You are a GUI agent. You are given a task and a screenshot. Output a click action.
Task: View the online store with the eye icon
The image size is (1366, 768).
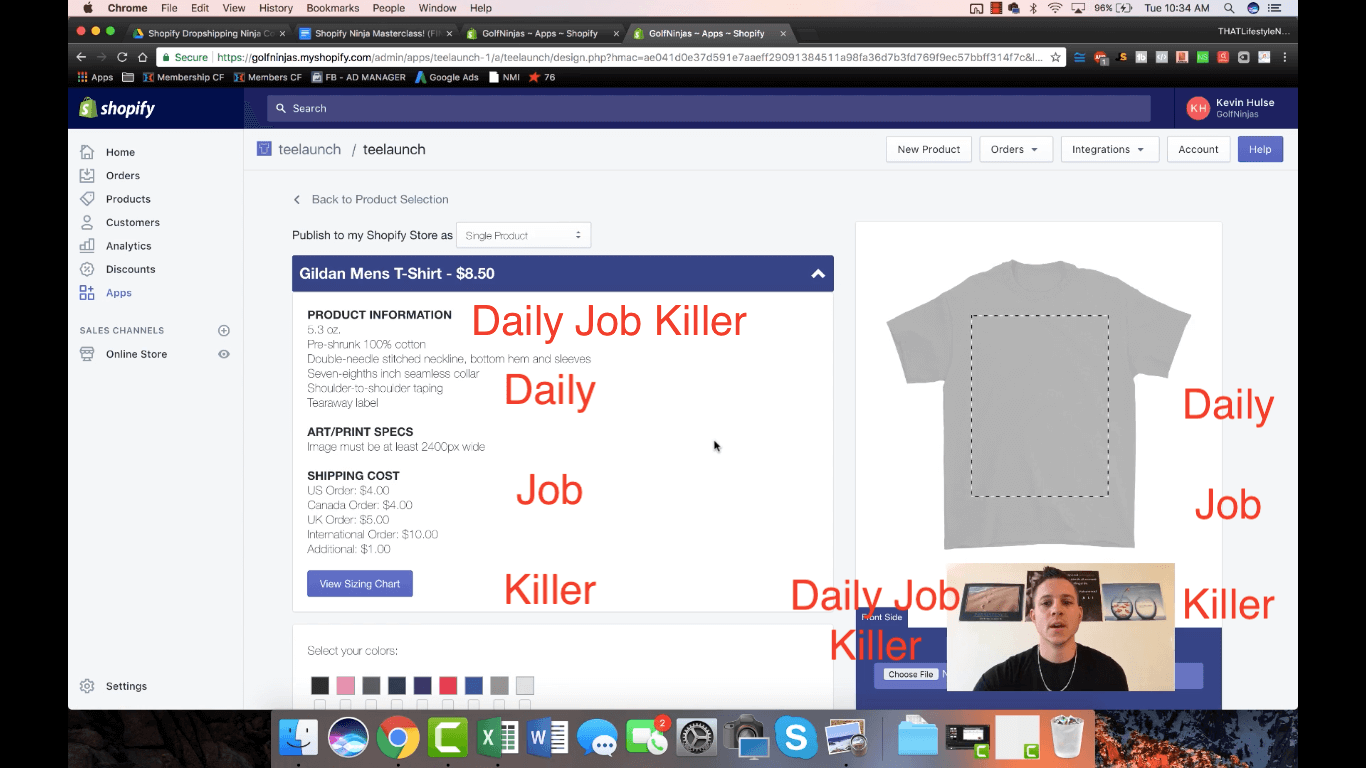(x=224, y=354)
